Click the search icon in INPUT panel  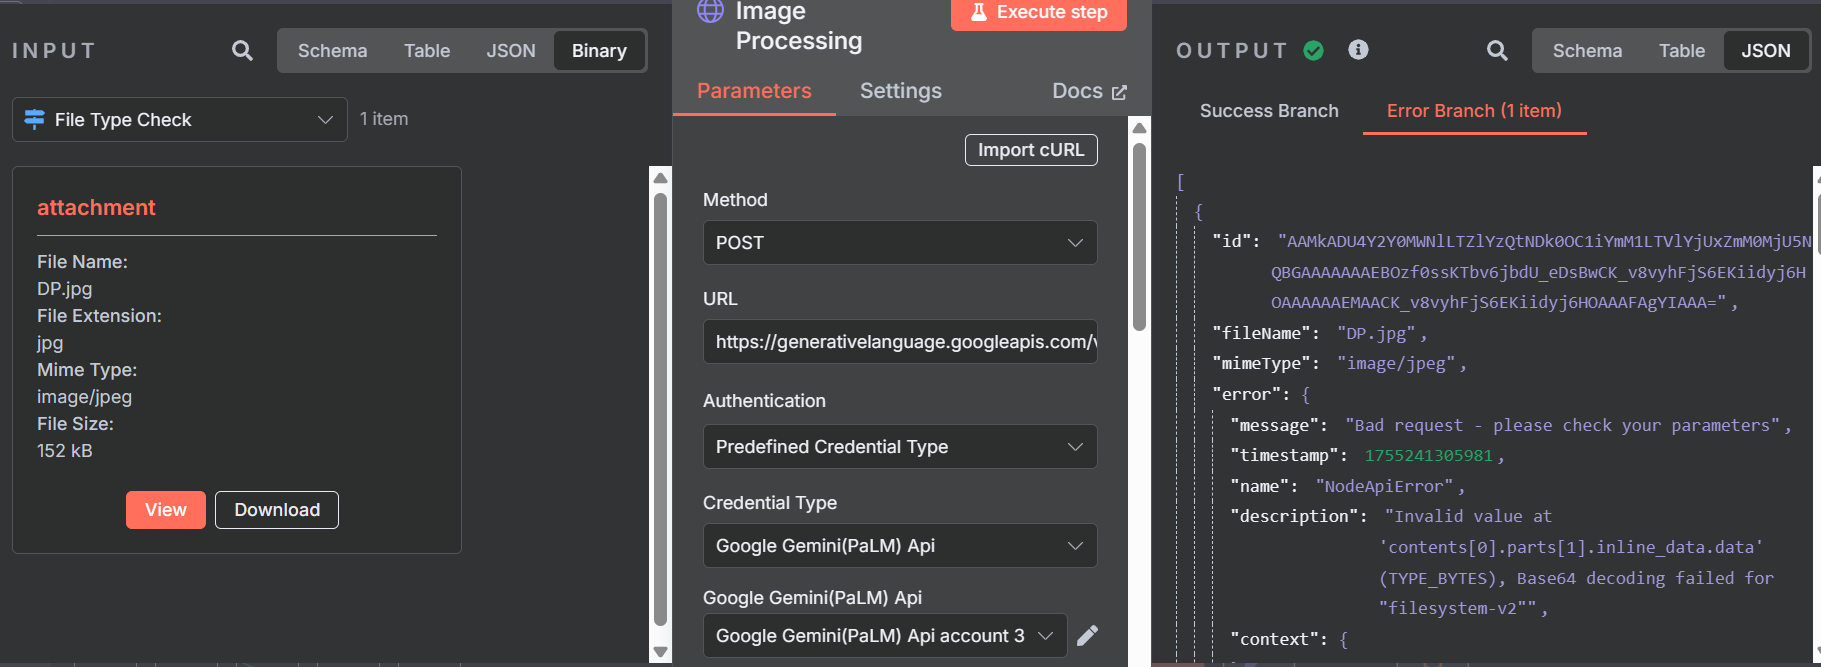tap(242, 51)
